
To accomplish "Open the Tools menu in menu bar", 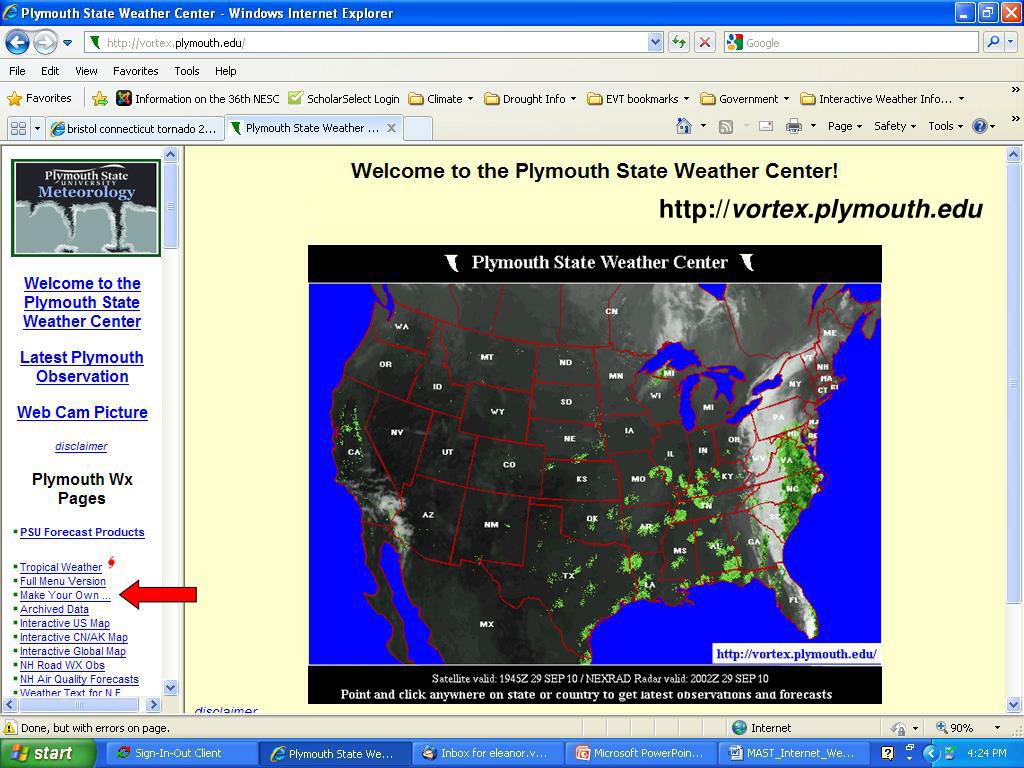I will point(186,71).
